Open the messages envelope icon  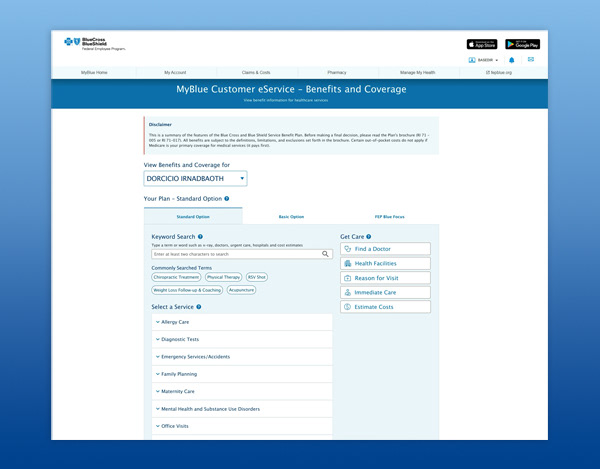tap(531, 59)
